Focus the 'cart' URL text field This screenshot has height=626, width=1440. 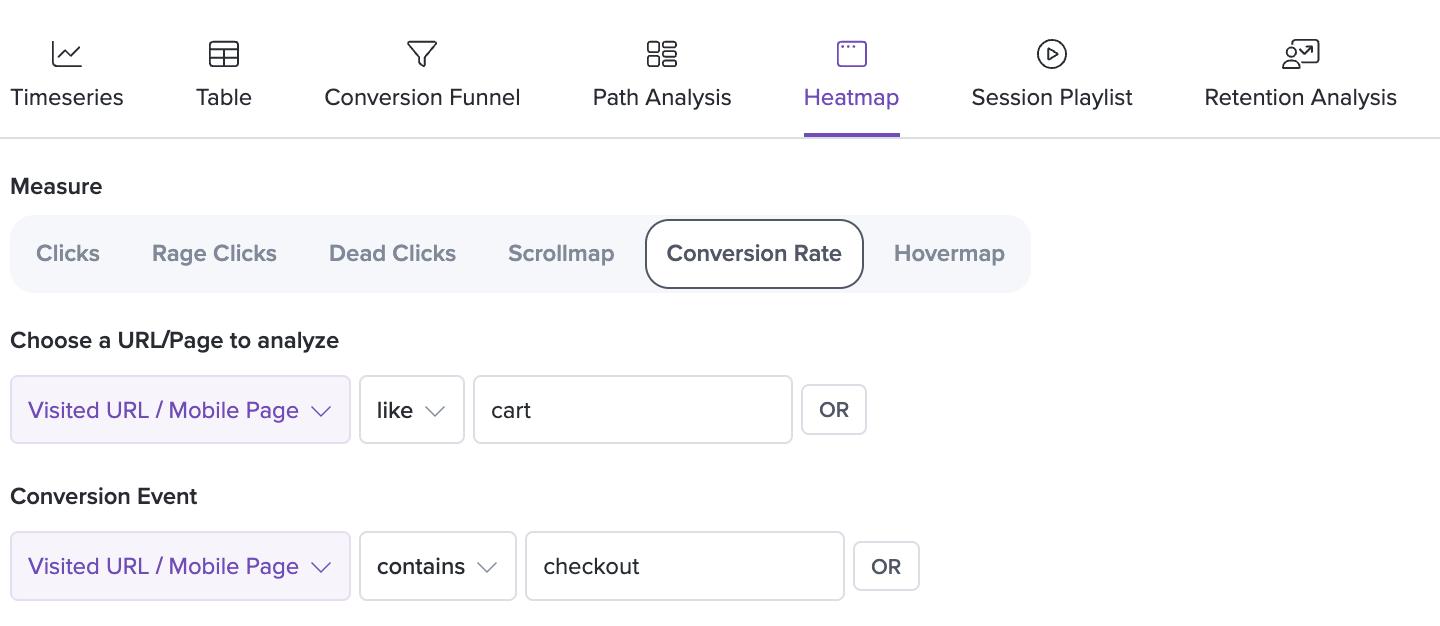click(633, 410)
